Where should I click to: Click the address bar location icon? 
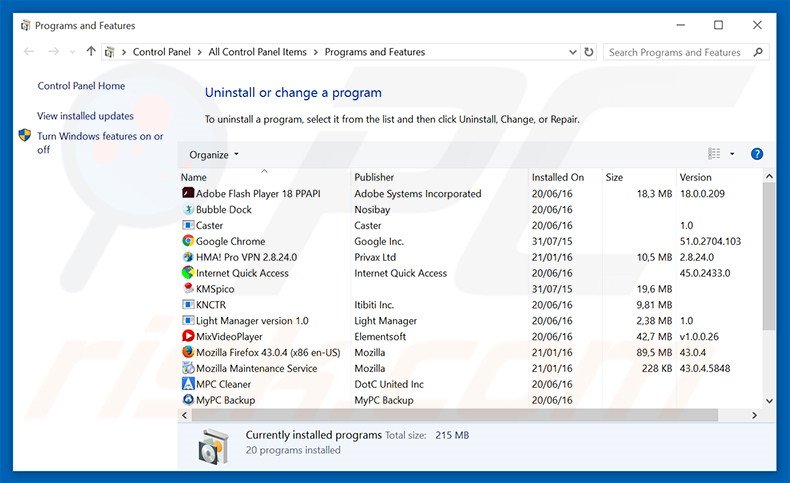[110, 52]
